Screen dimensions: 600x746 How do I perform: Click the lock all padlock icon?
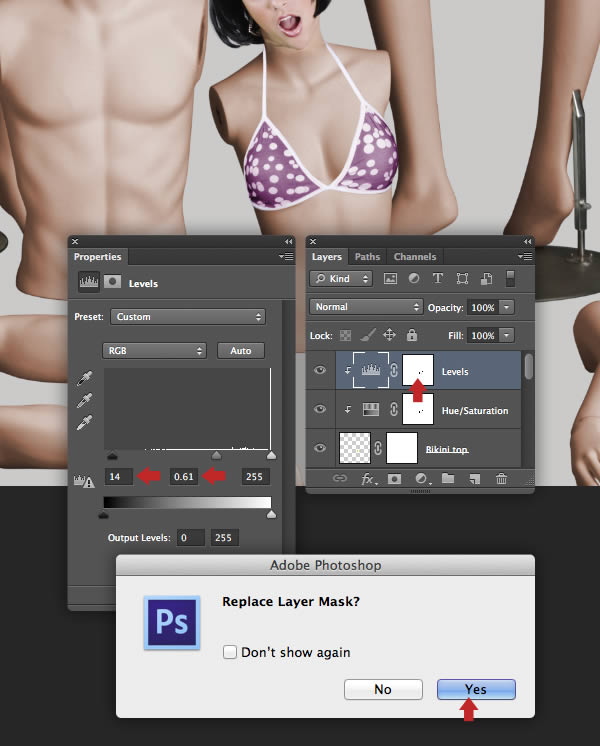tap(412, 336)
